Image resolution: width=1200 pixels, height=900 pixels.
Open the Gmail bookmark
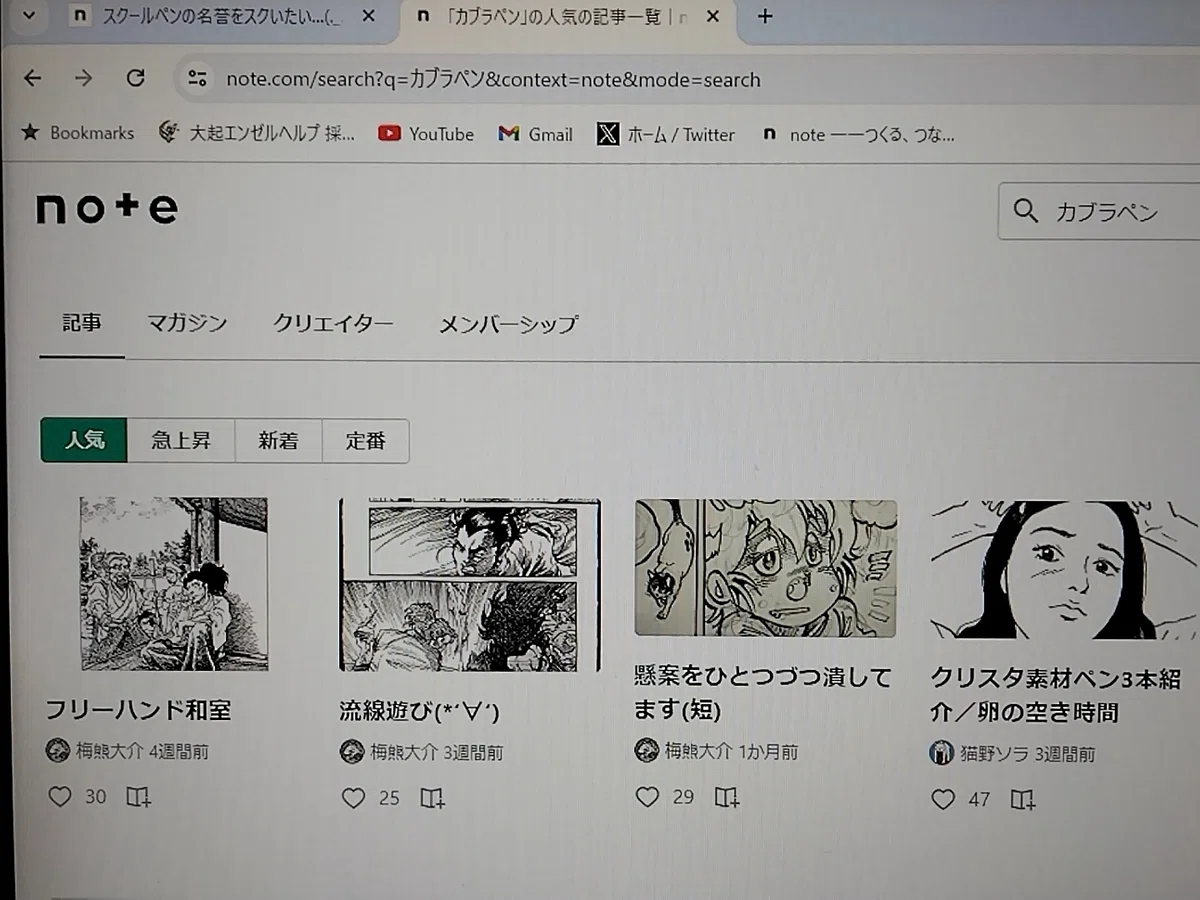point(536,134)
